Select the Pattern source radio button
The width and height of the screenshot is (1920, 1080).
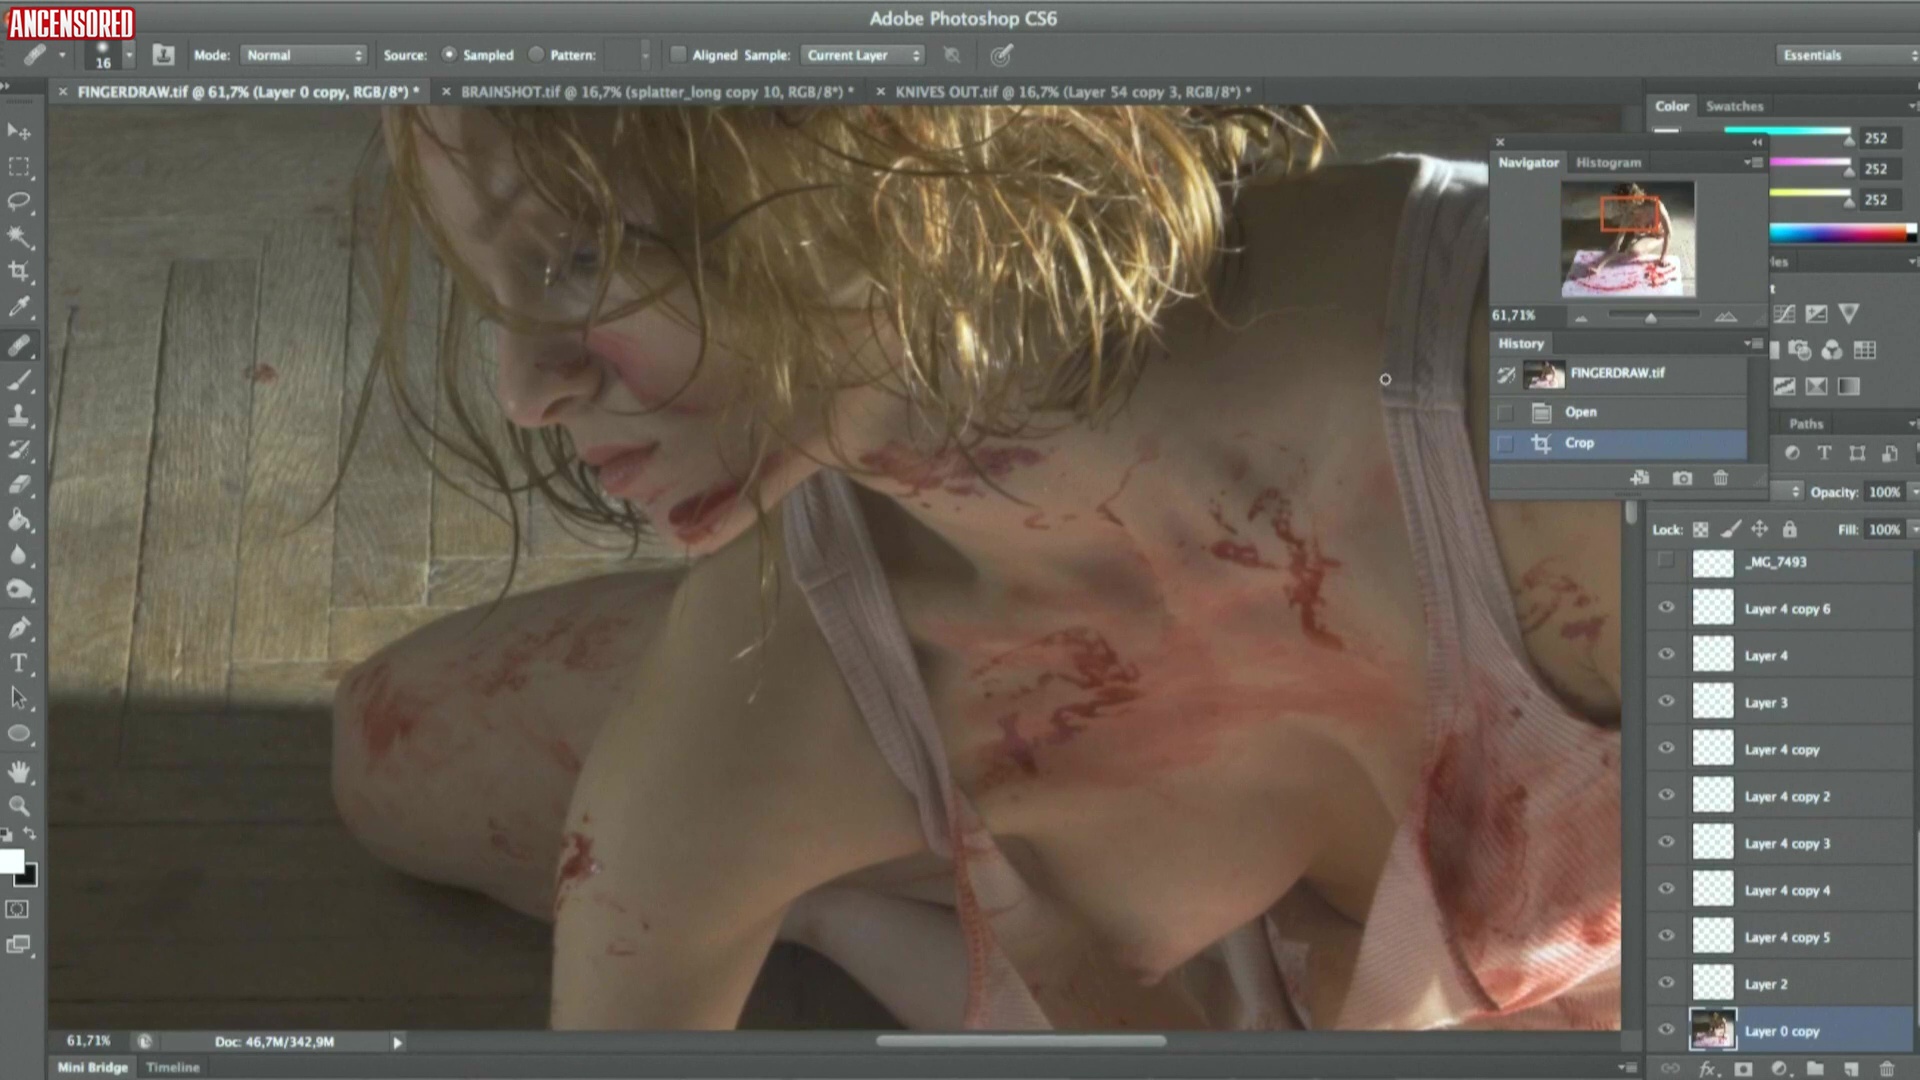pyautogui.click(x=537, y=55)
